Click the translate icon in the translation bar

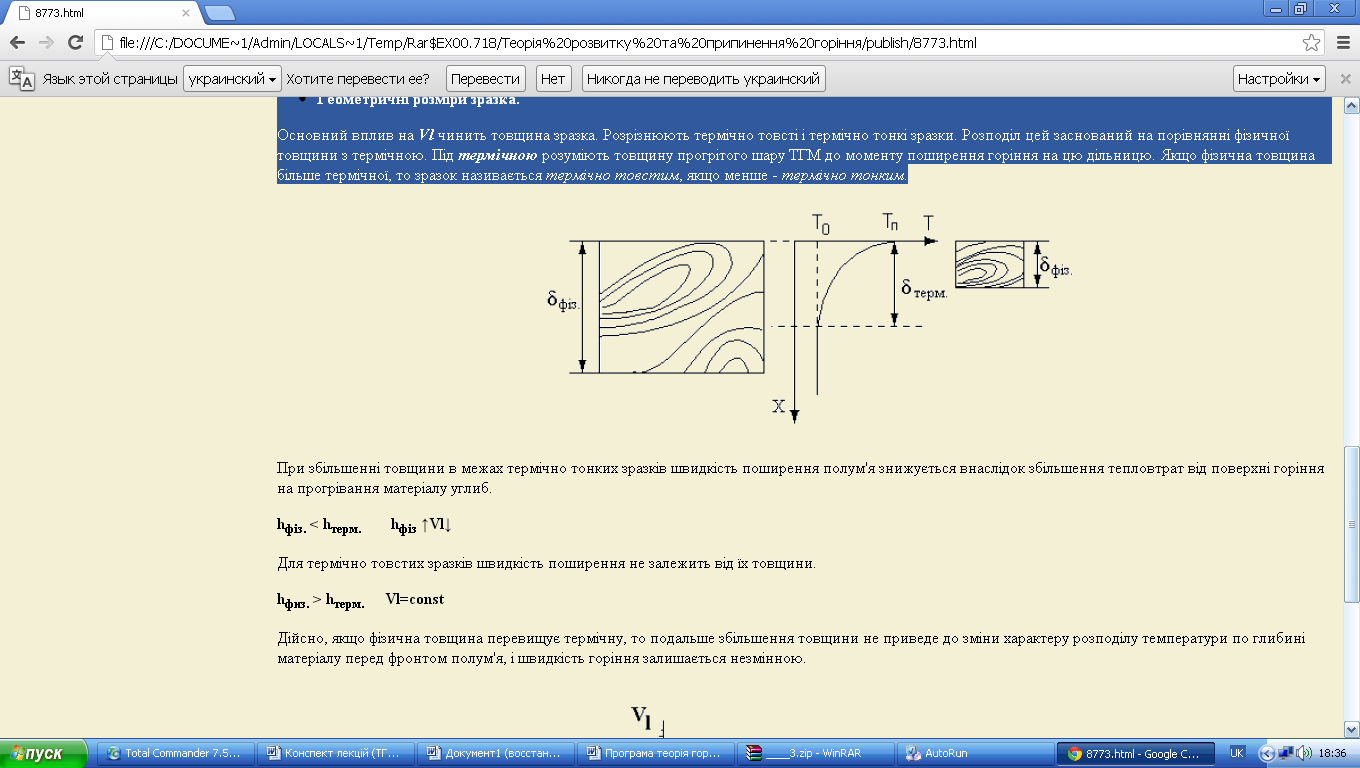(21, 79)
